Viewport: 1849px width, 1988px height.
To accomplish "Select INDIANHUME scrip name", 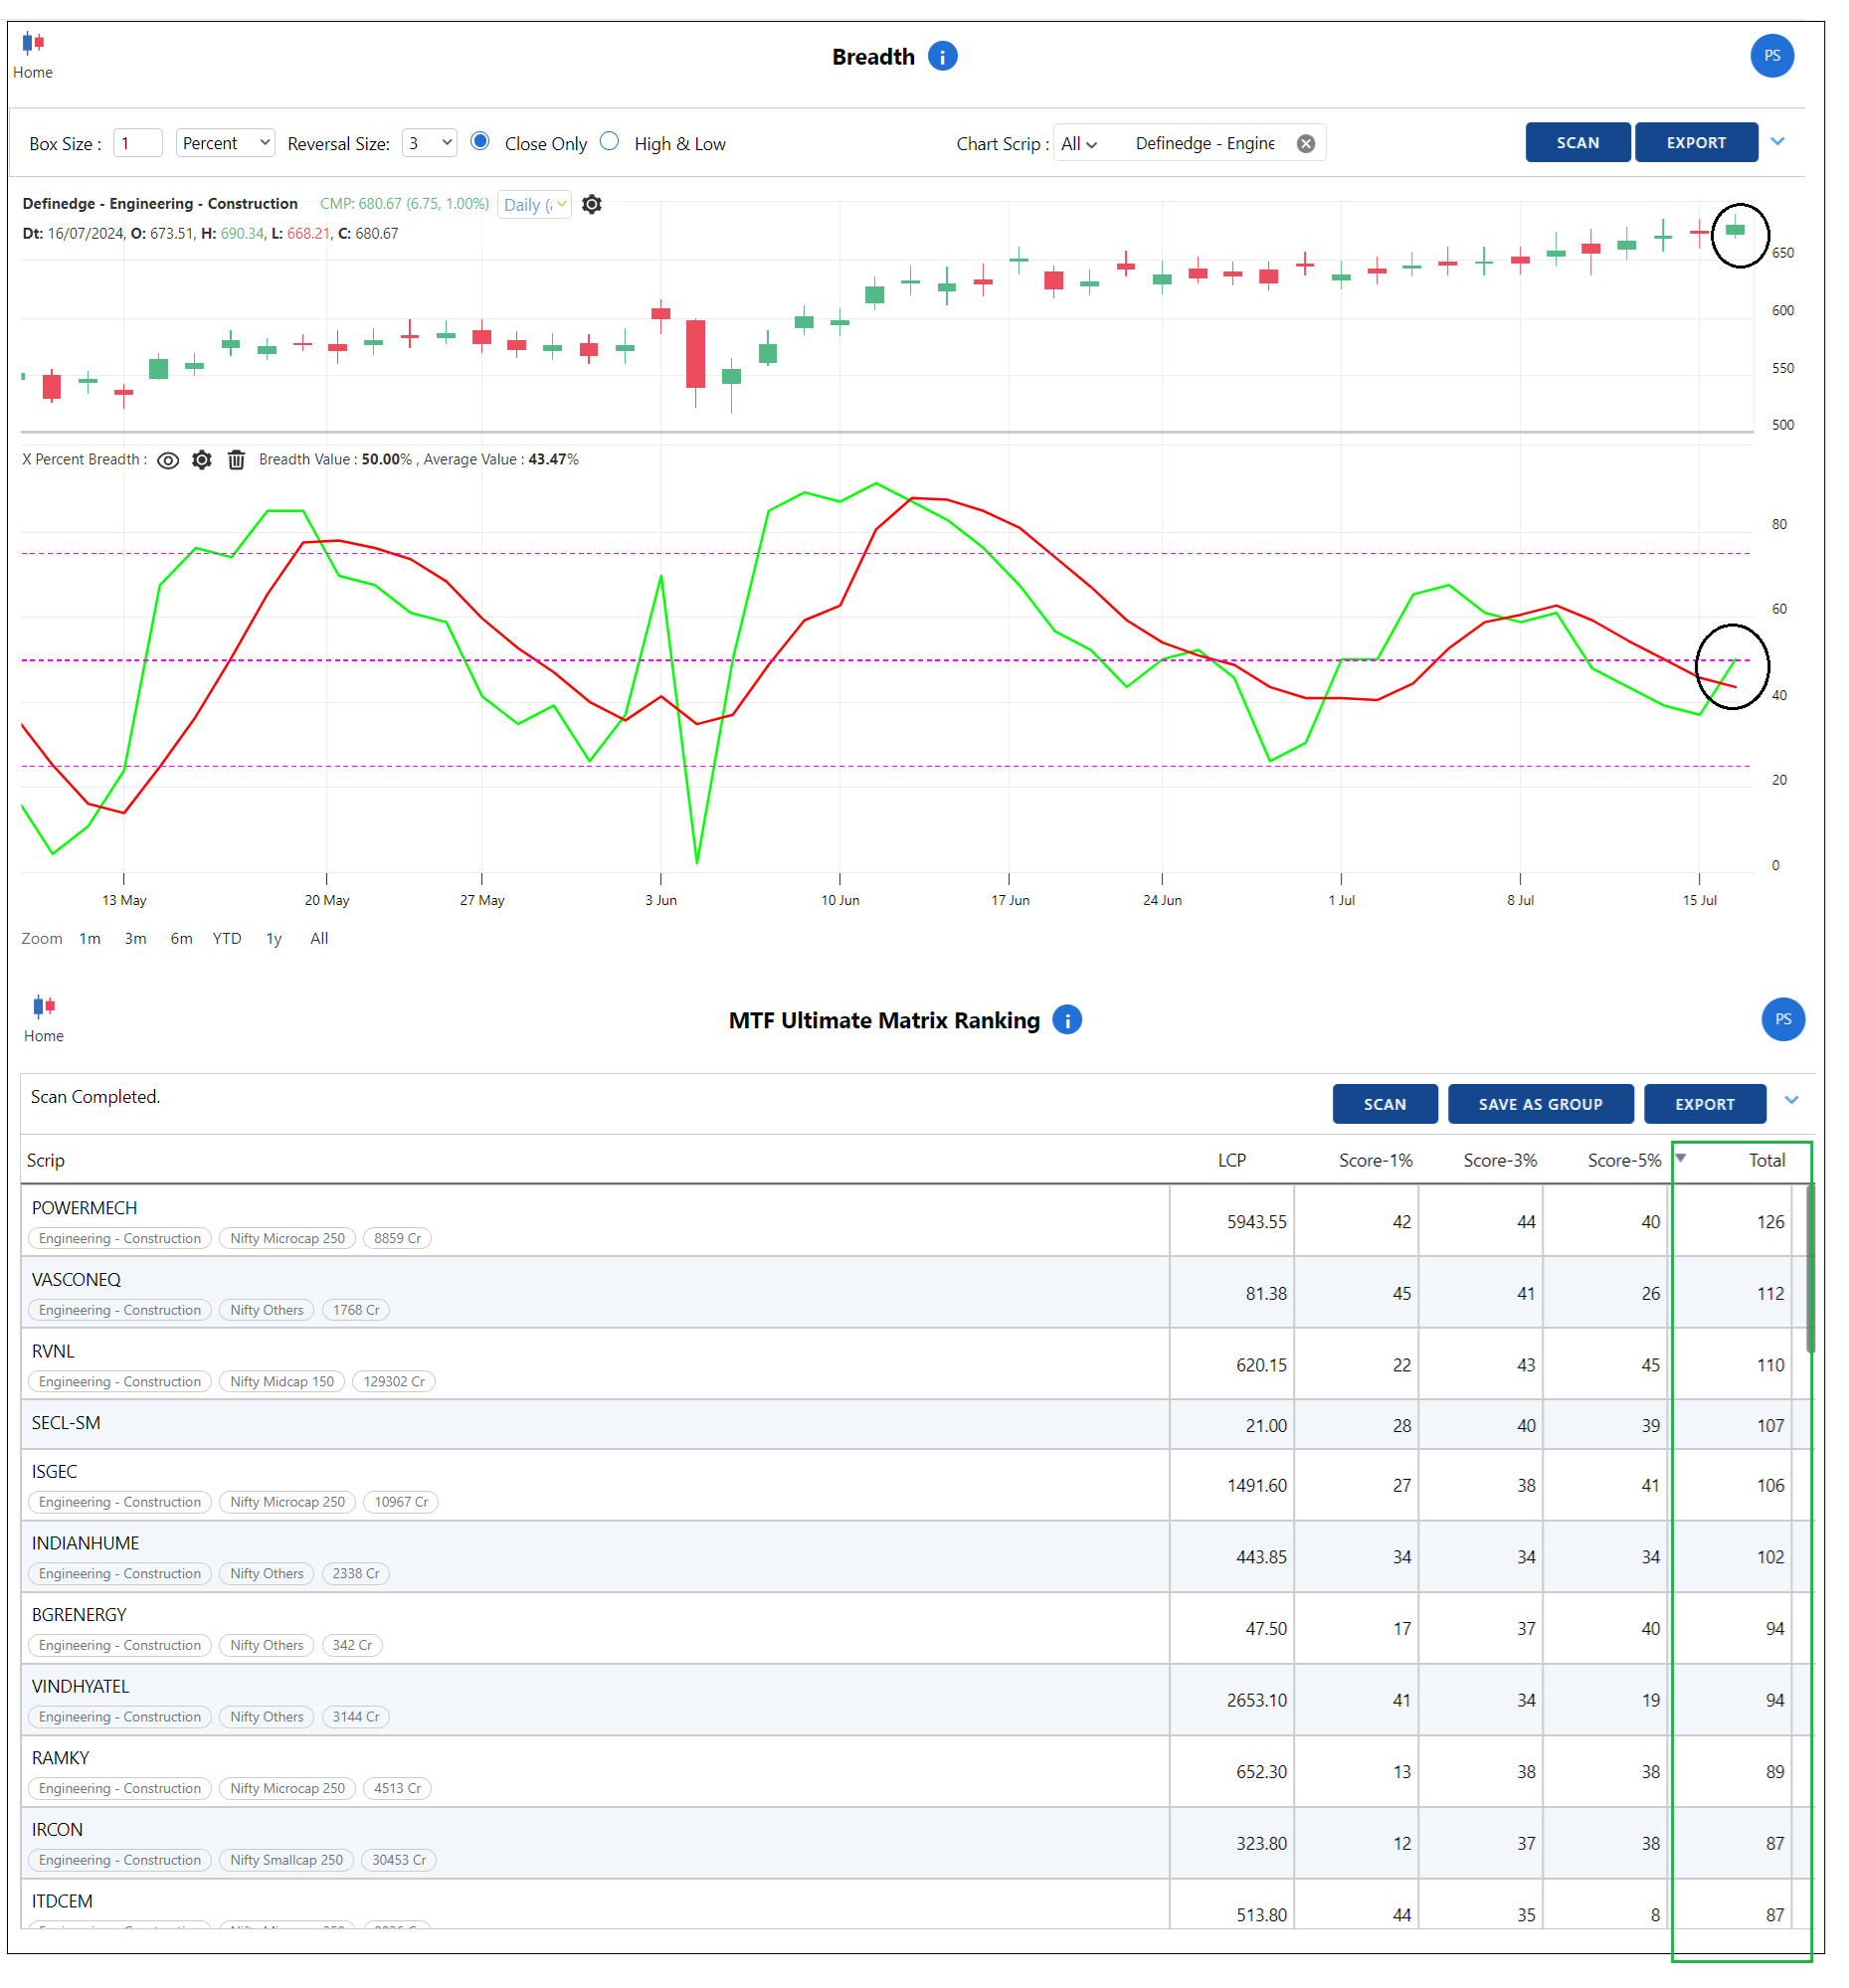I will pos(85,1543).
